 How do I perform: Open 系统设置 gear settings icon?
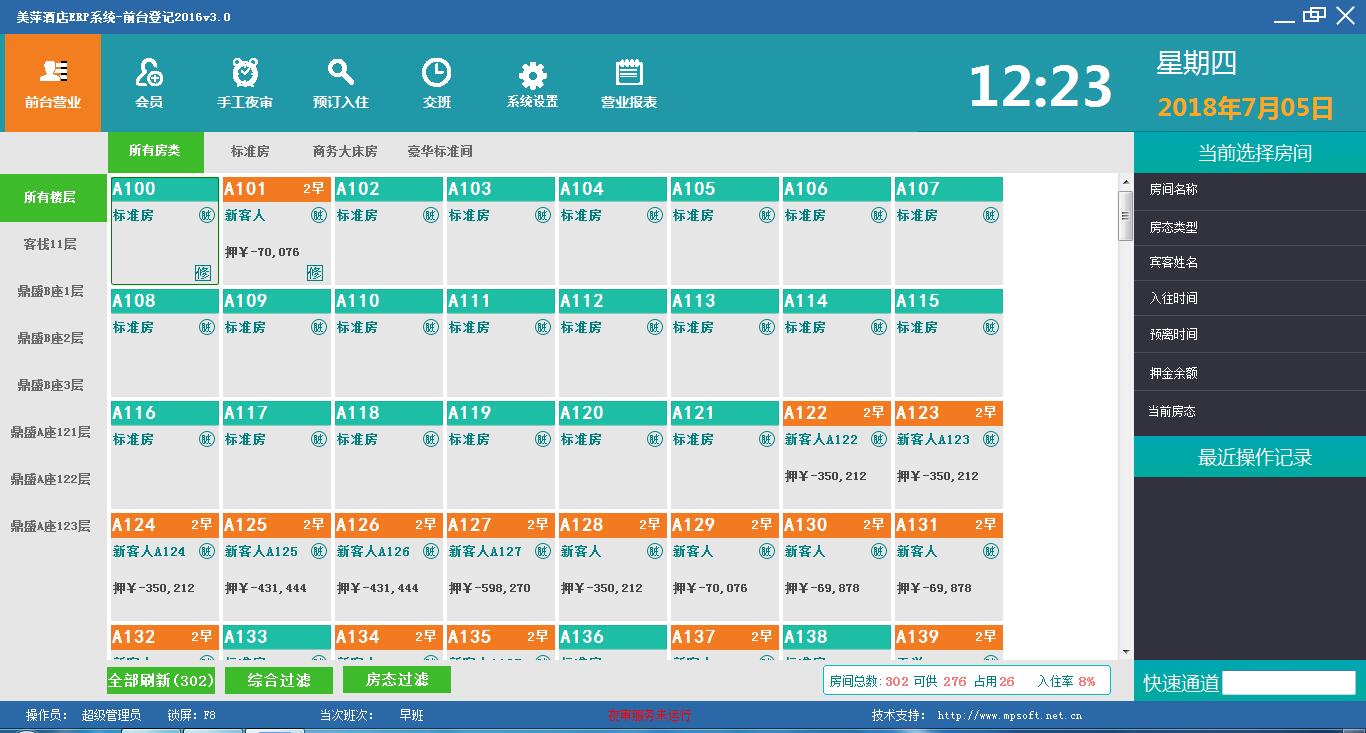pos(532,83)
